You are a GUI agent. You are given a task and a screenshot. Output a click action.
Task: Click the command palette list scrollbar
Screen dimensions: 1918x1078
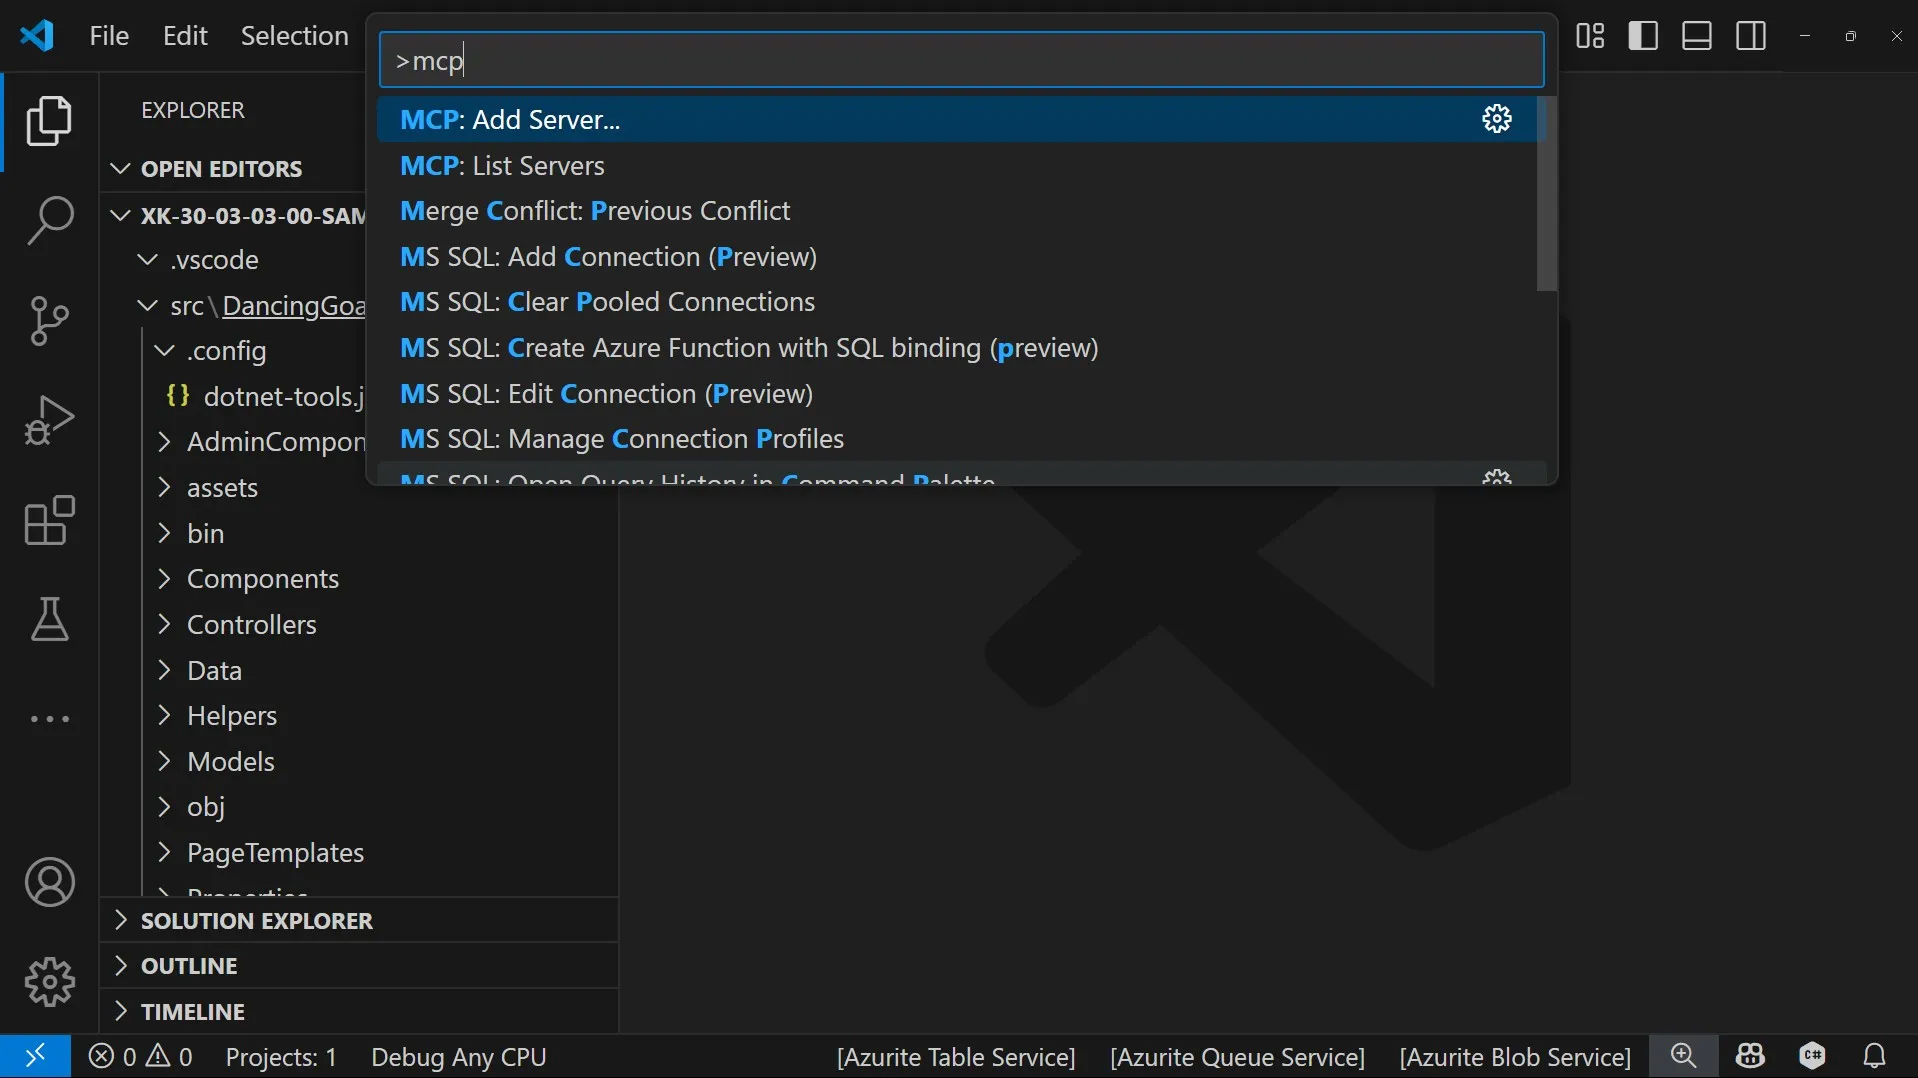(1547, 194)
